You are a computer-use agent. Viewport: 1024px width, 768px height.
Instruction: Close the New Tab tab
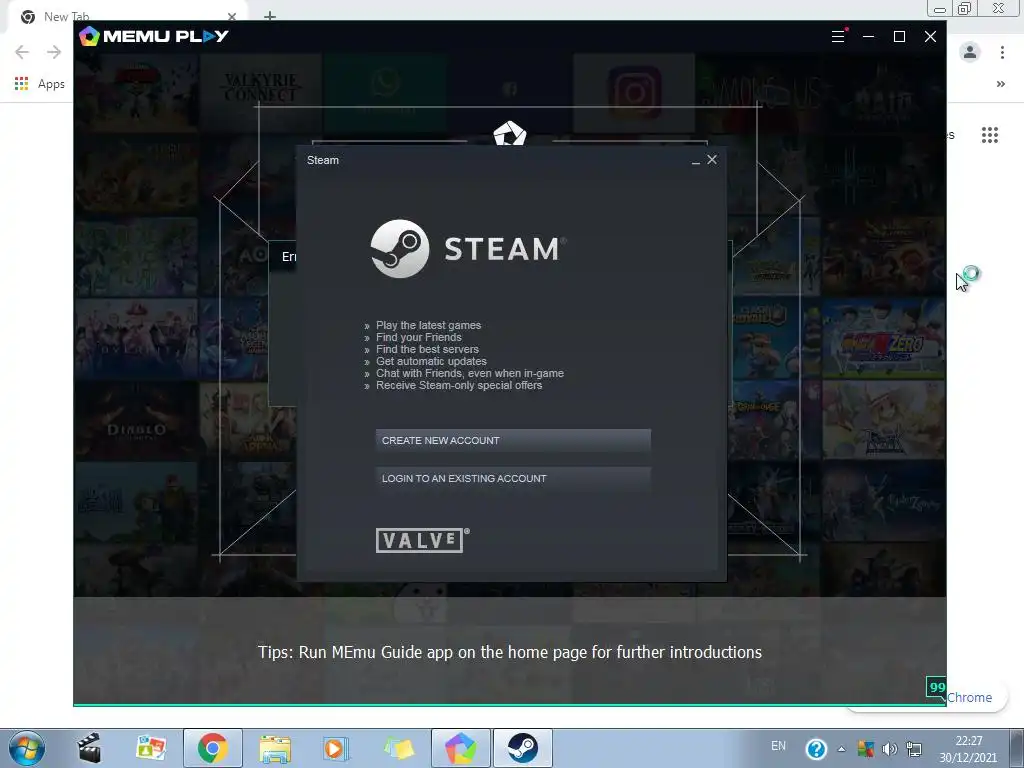(x=232, y=16)
